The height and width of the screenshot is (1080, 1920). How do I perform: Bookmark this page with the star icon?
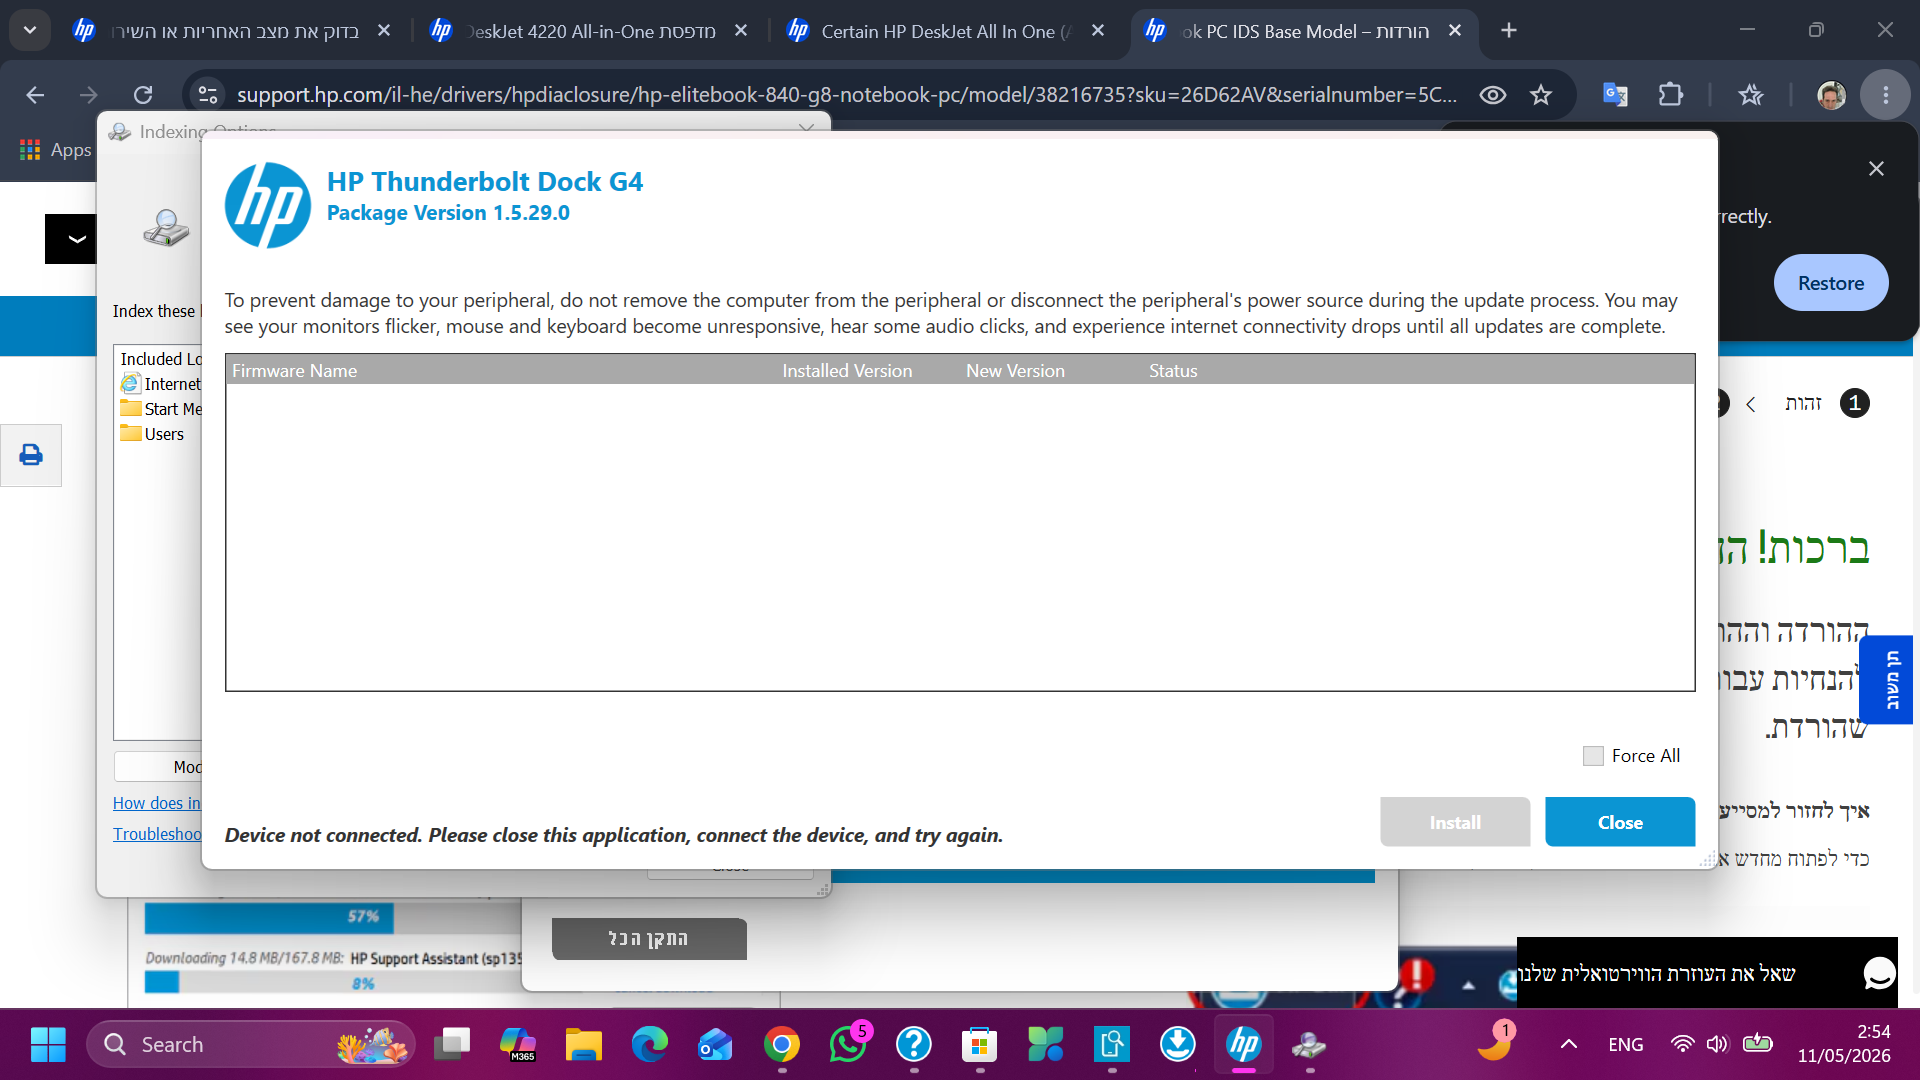pos(1540,95)
